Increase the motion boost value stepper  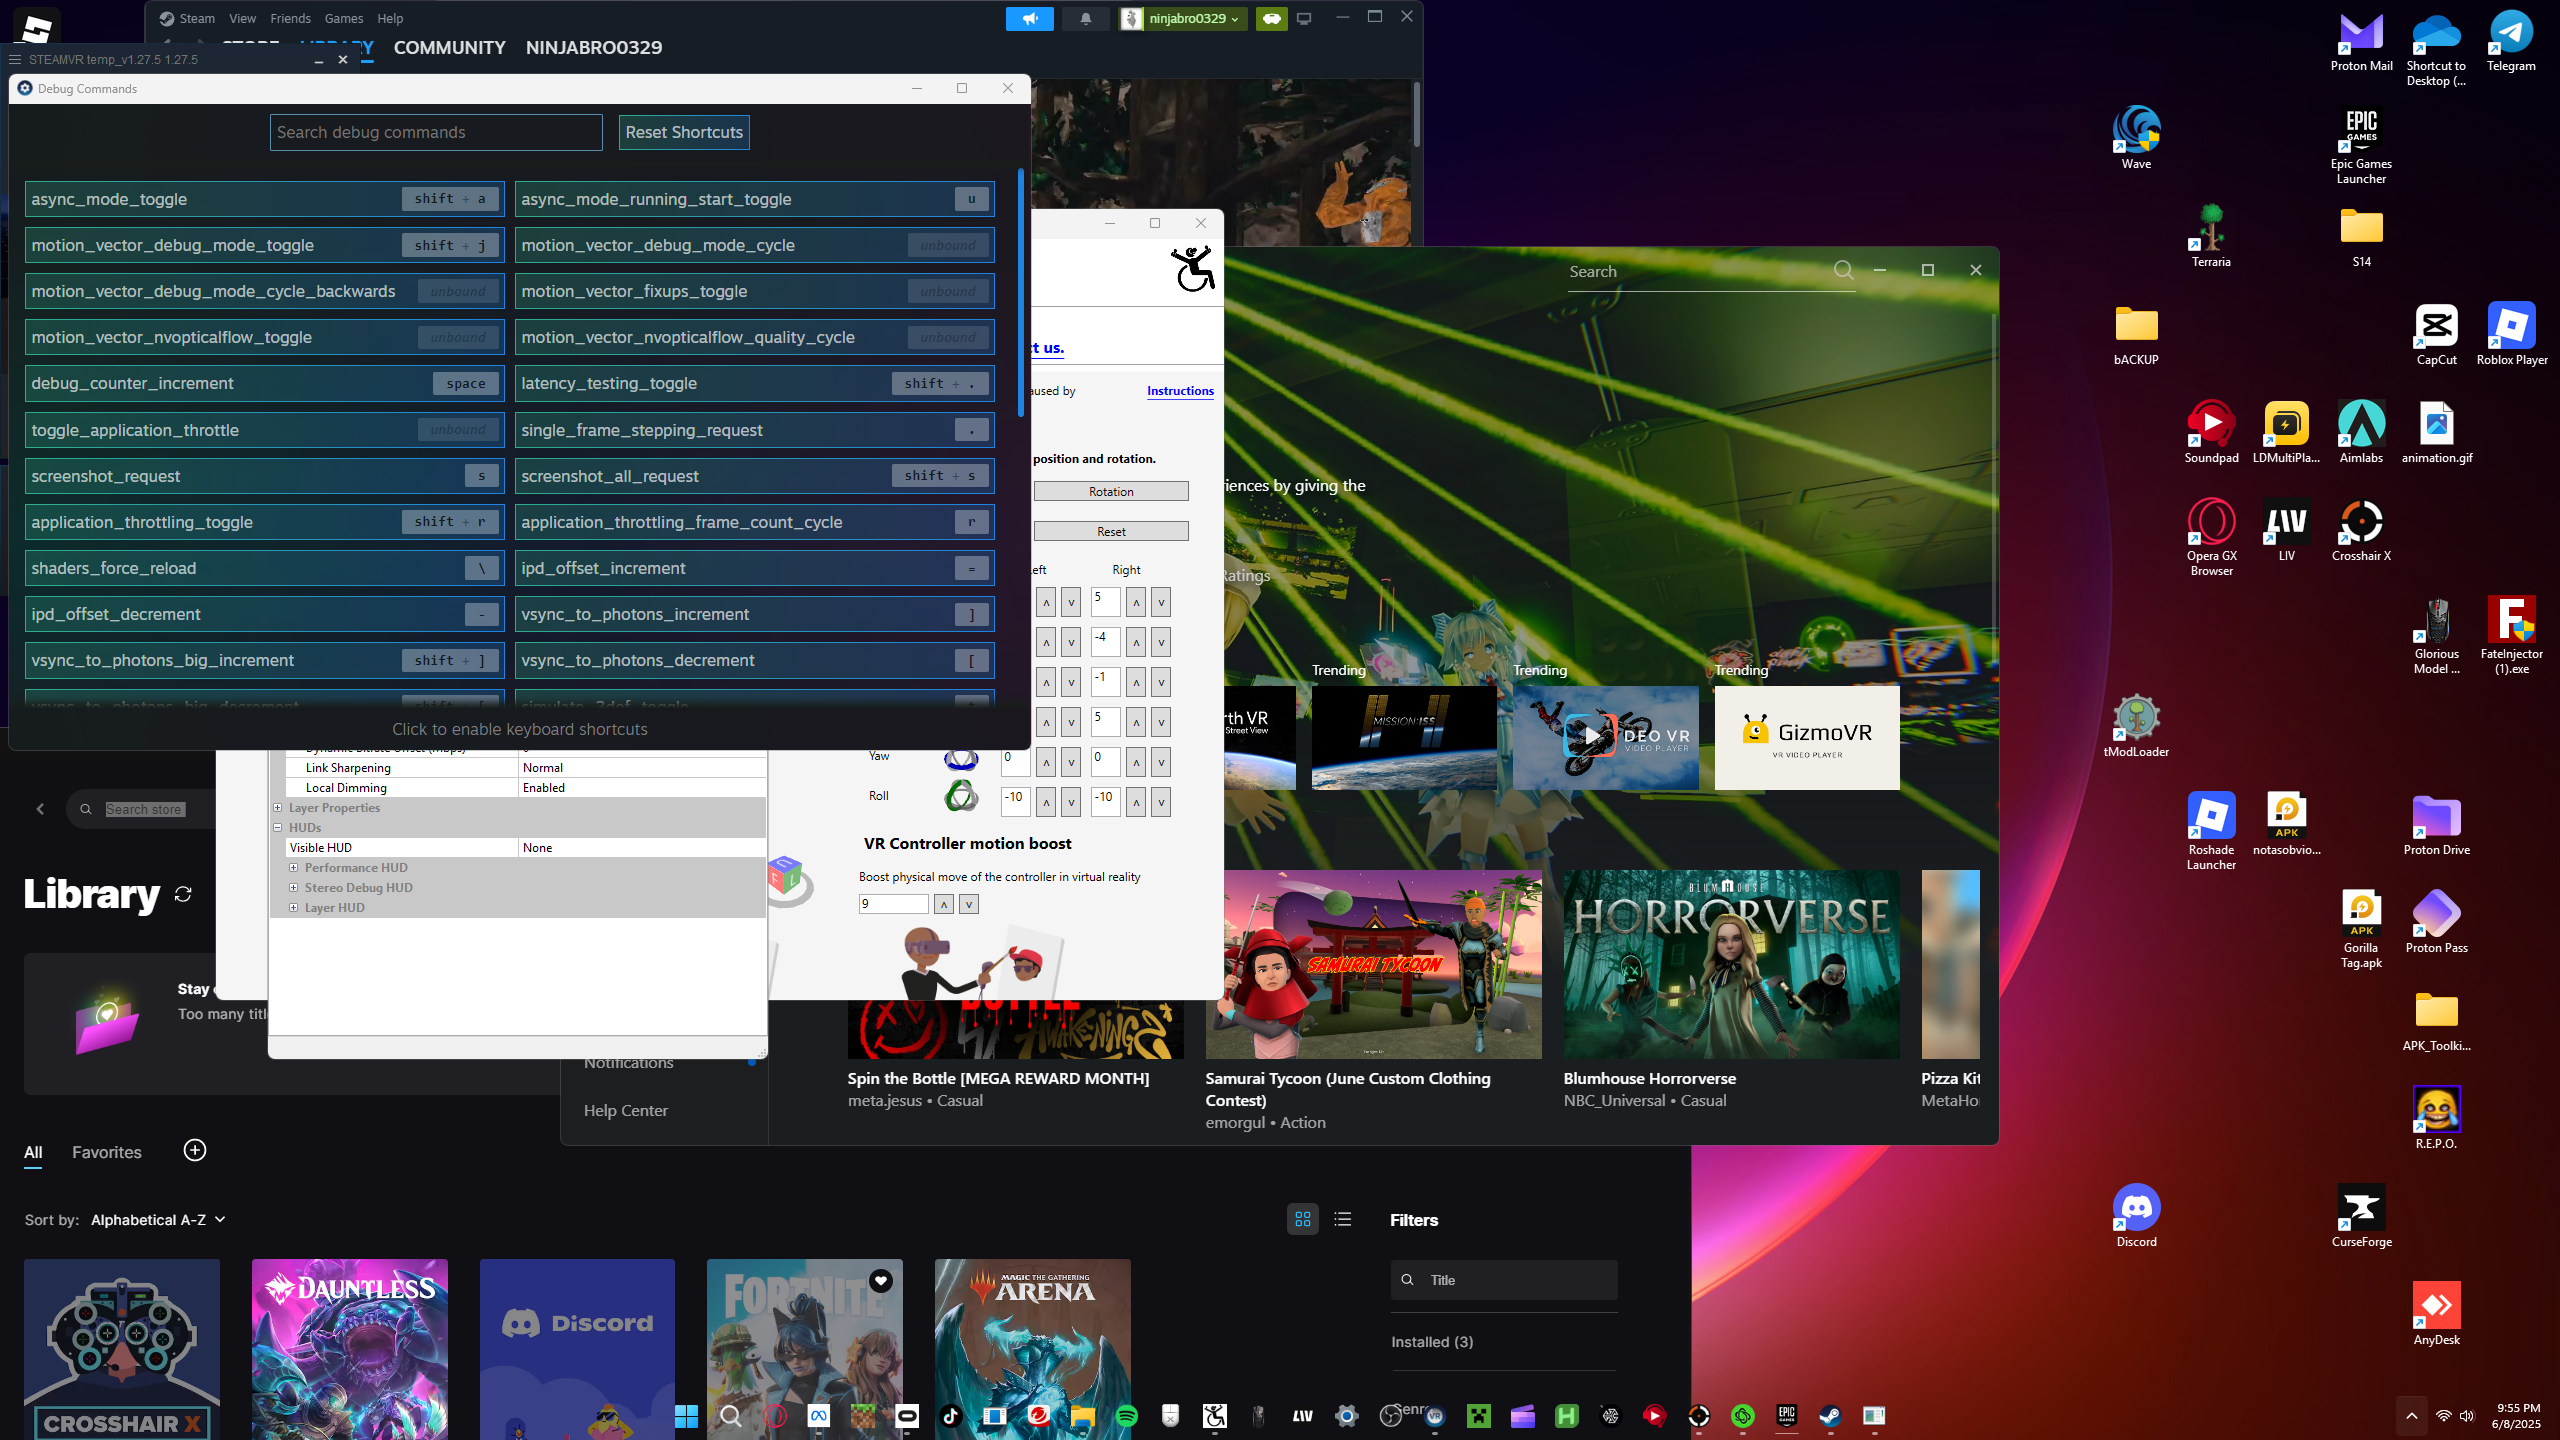point(943,904)
